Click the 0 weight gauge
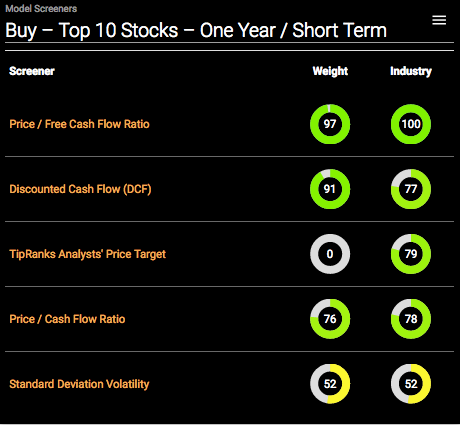The height and width of the screenshot is (425, 460). (x=330, y=254)
